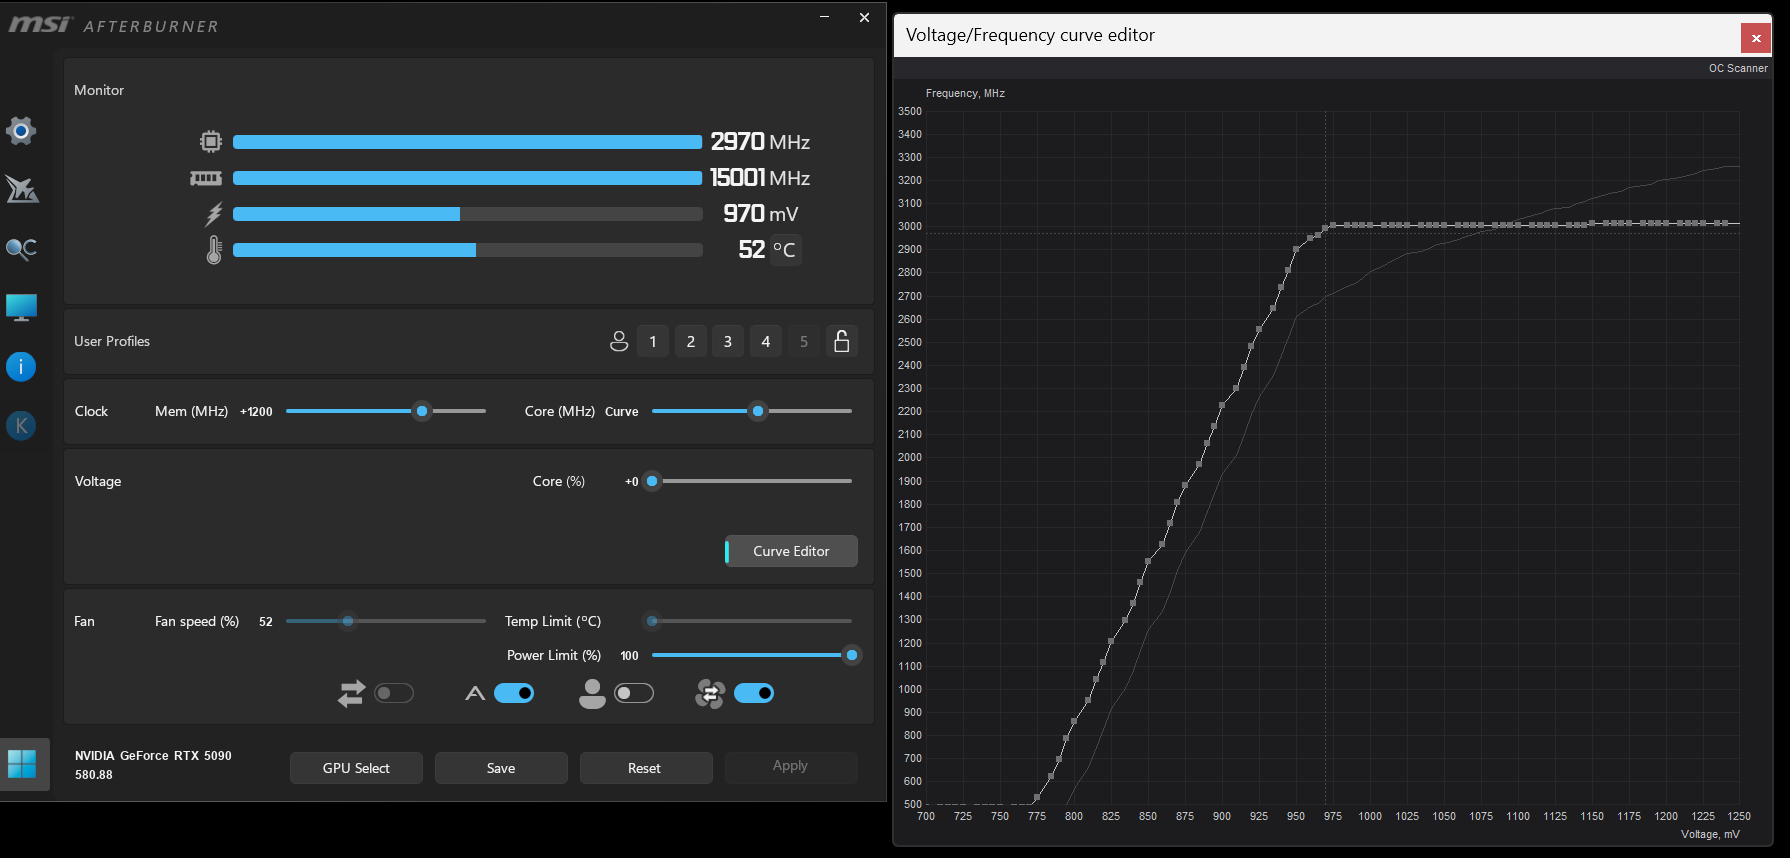Click the '970 mV' voltage reading
The height and width of the screenshot is (858, 1790).
click(x=761, y=214)
